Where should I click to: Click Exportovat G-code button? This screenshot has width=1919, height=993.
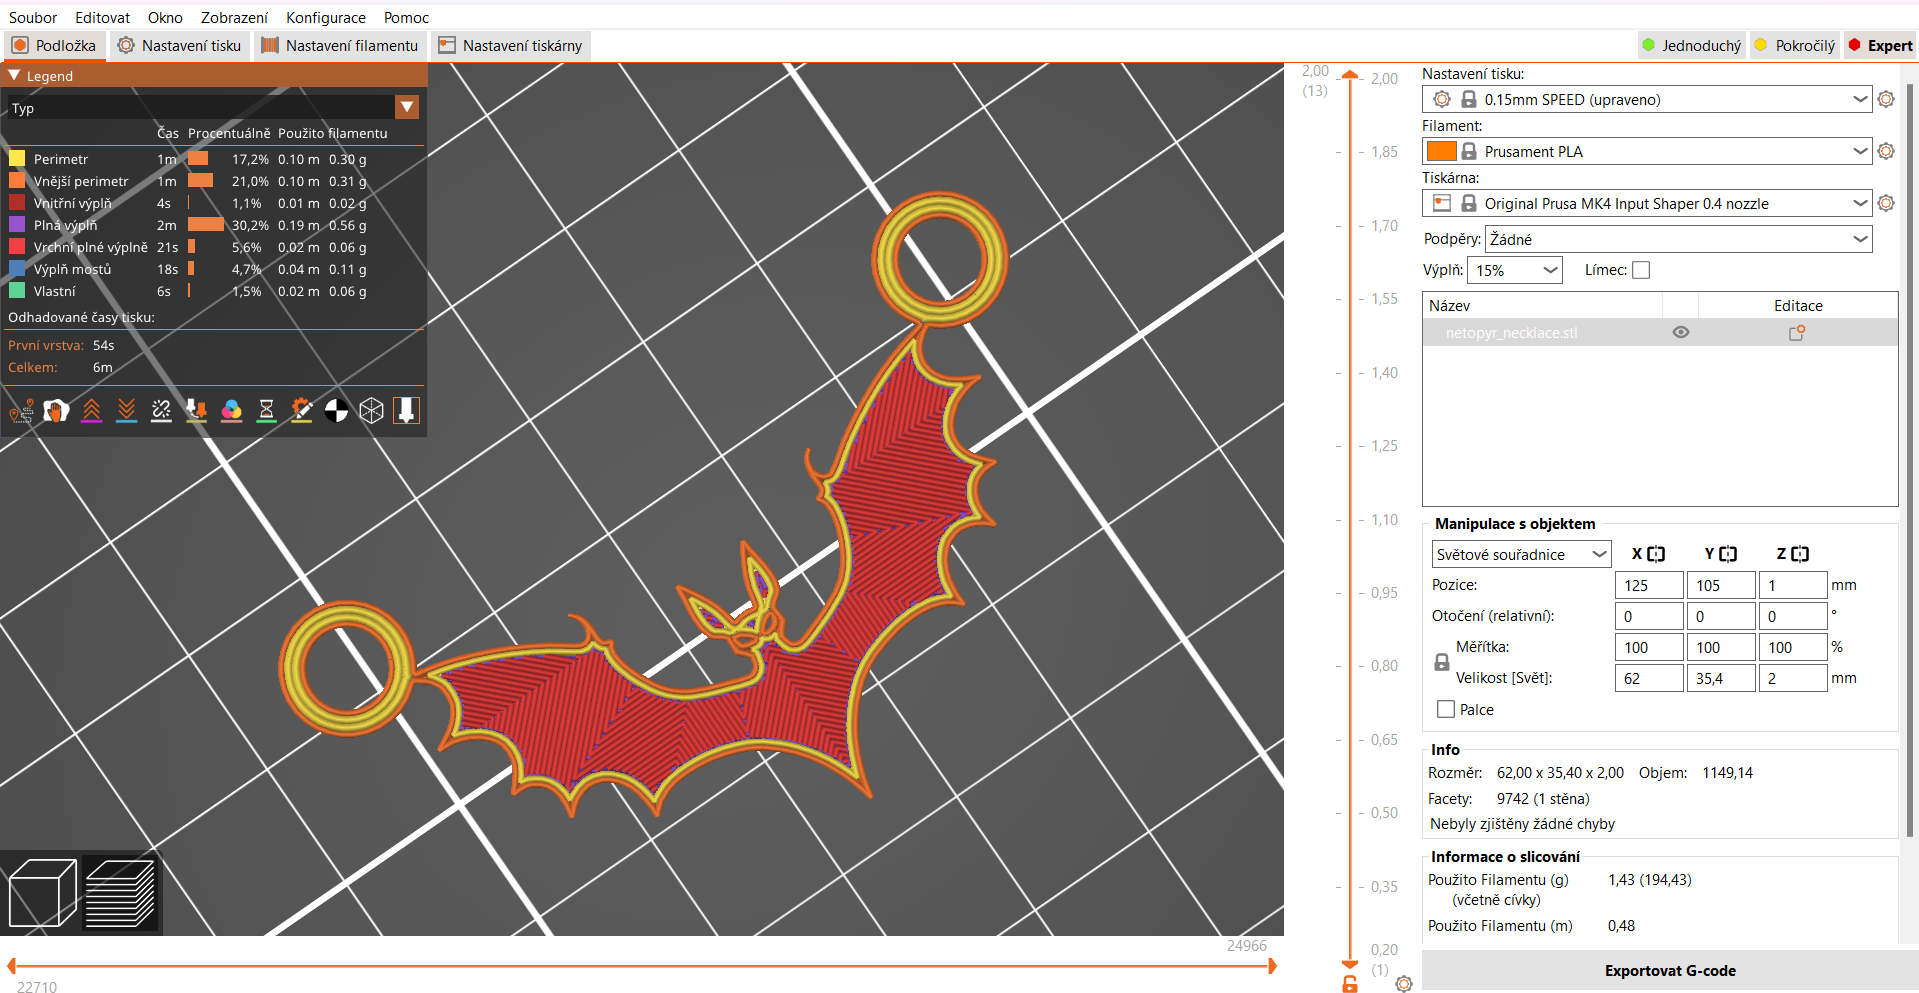(x=1670, y=971)
